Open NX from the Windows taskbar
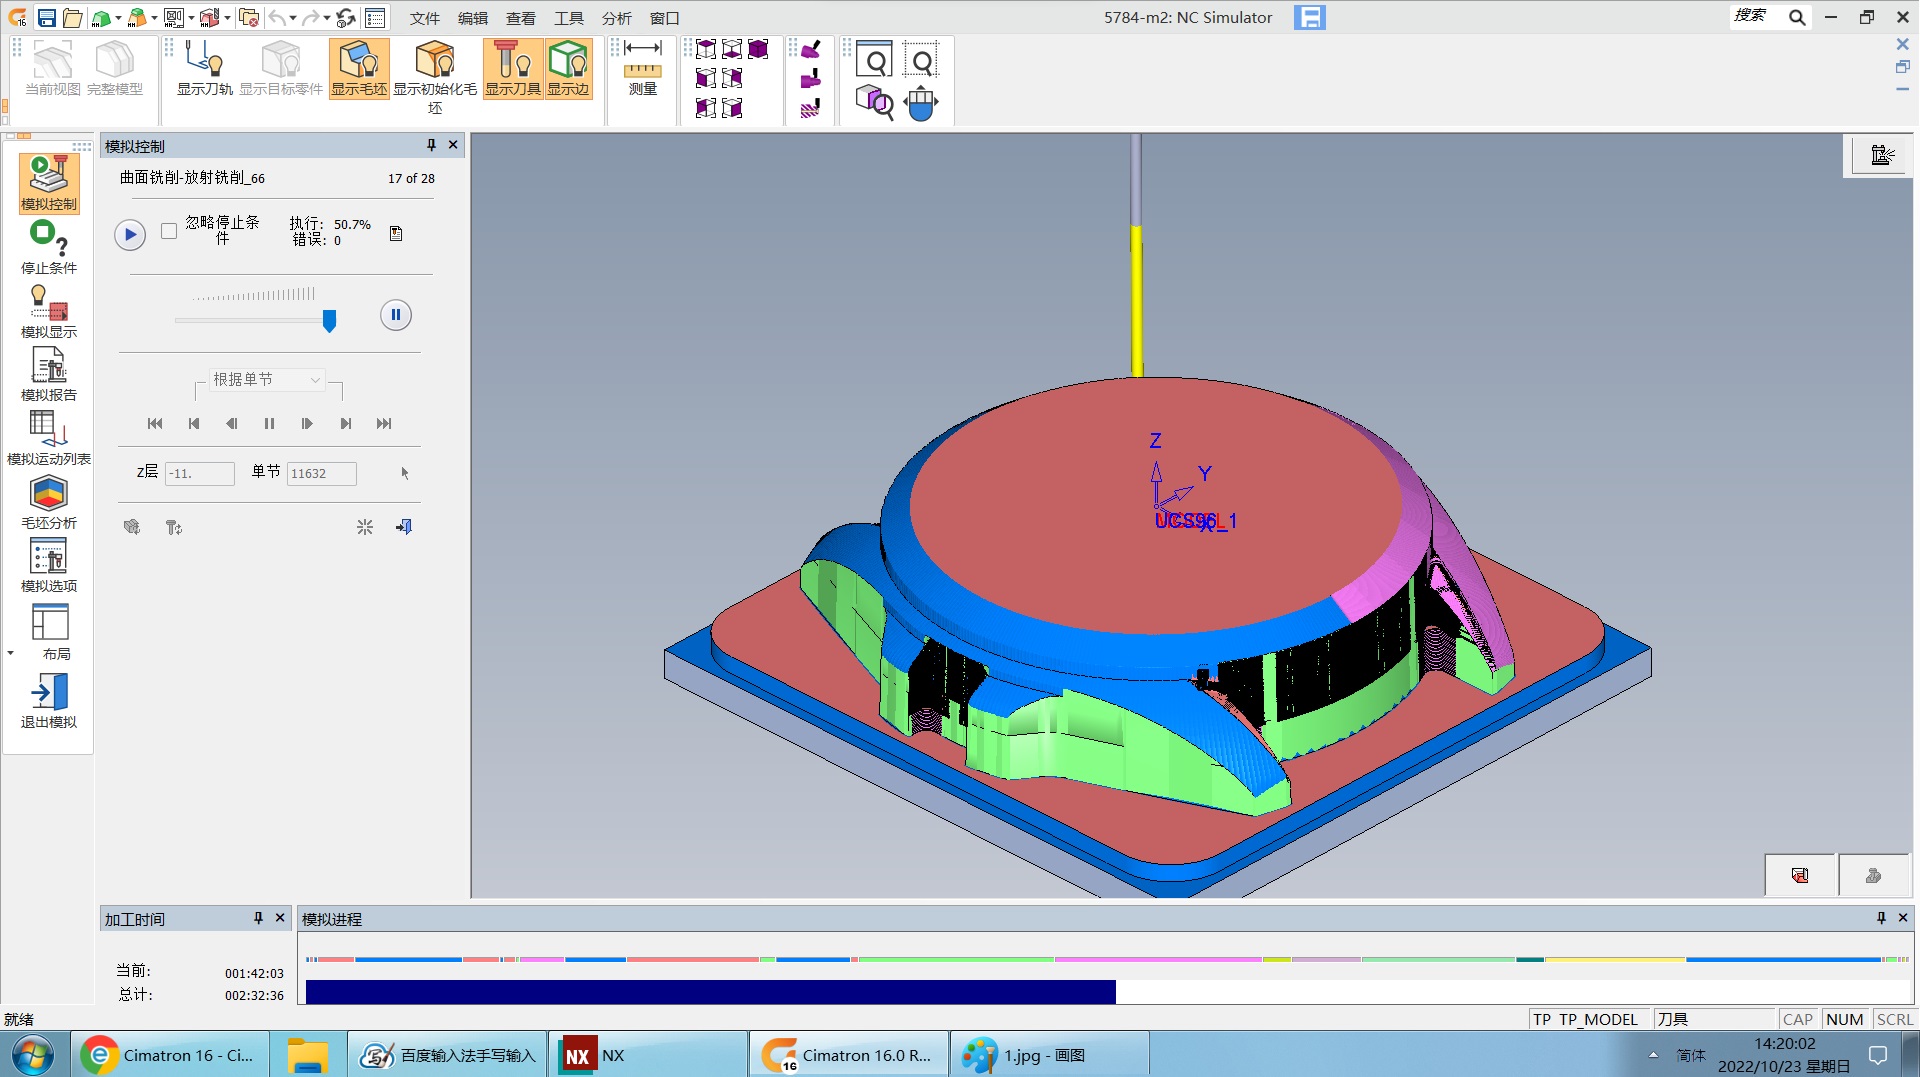The image size is (1920, 1077). 648,1055
